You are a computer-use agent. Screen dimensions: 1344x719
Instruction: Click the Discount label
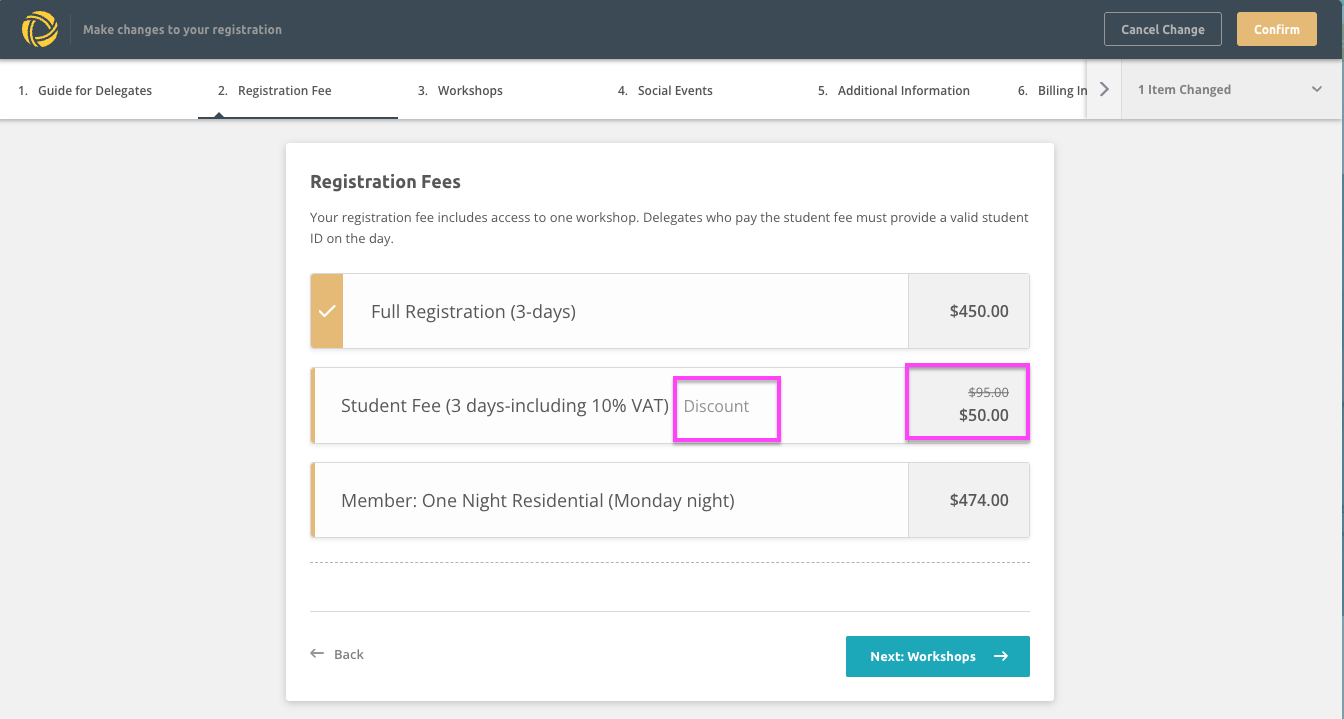point(716,406)
